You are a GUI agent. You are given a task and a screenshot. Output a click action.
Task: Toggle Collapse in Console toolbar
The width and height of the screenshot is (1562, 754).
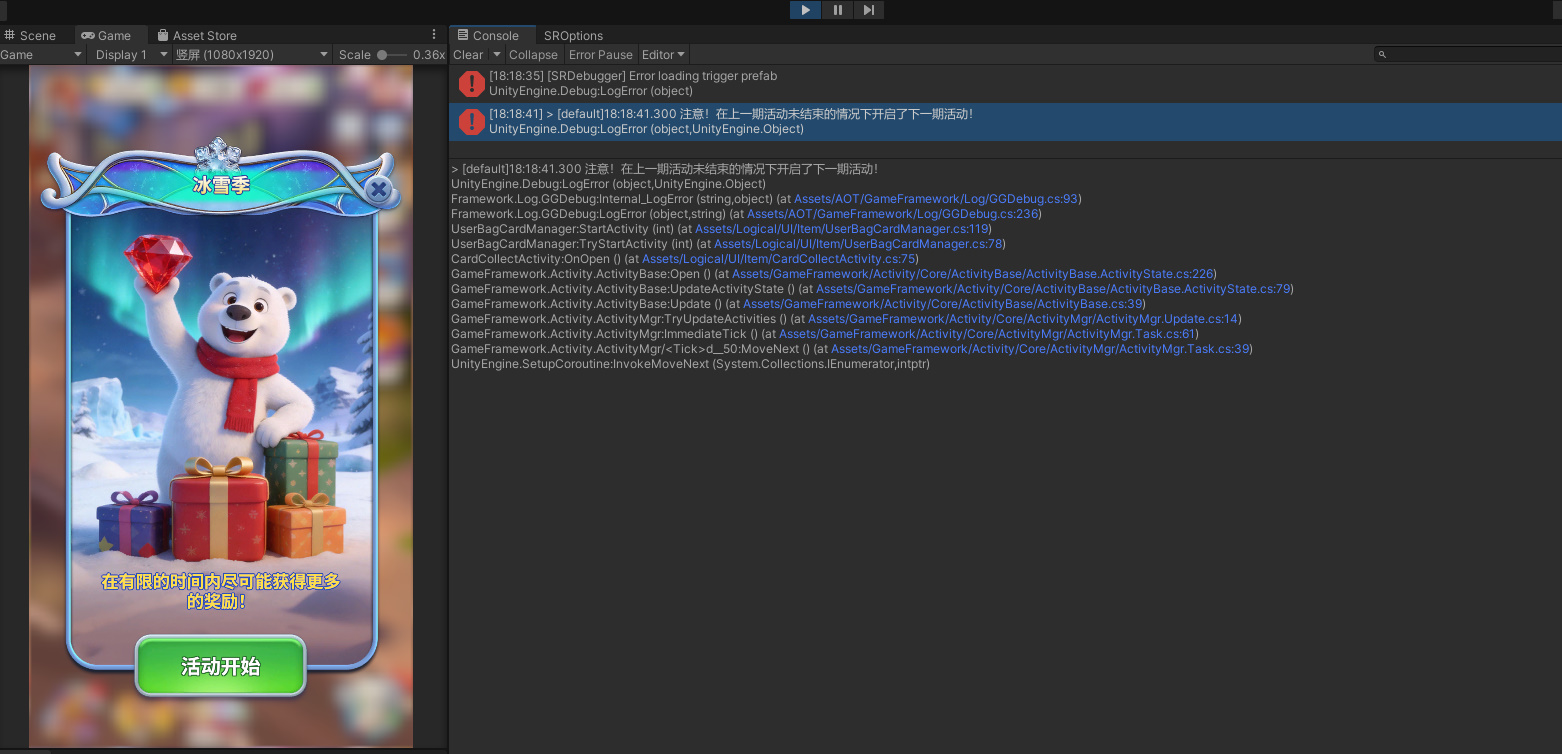point(533,55)
